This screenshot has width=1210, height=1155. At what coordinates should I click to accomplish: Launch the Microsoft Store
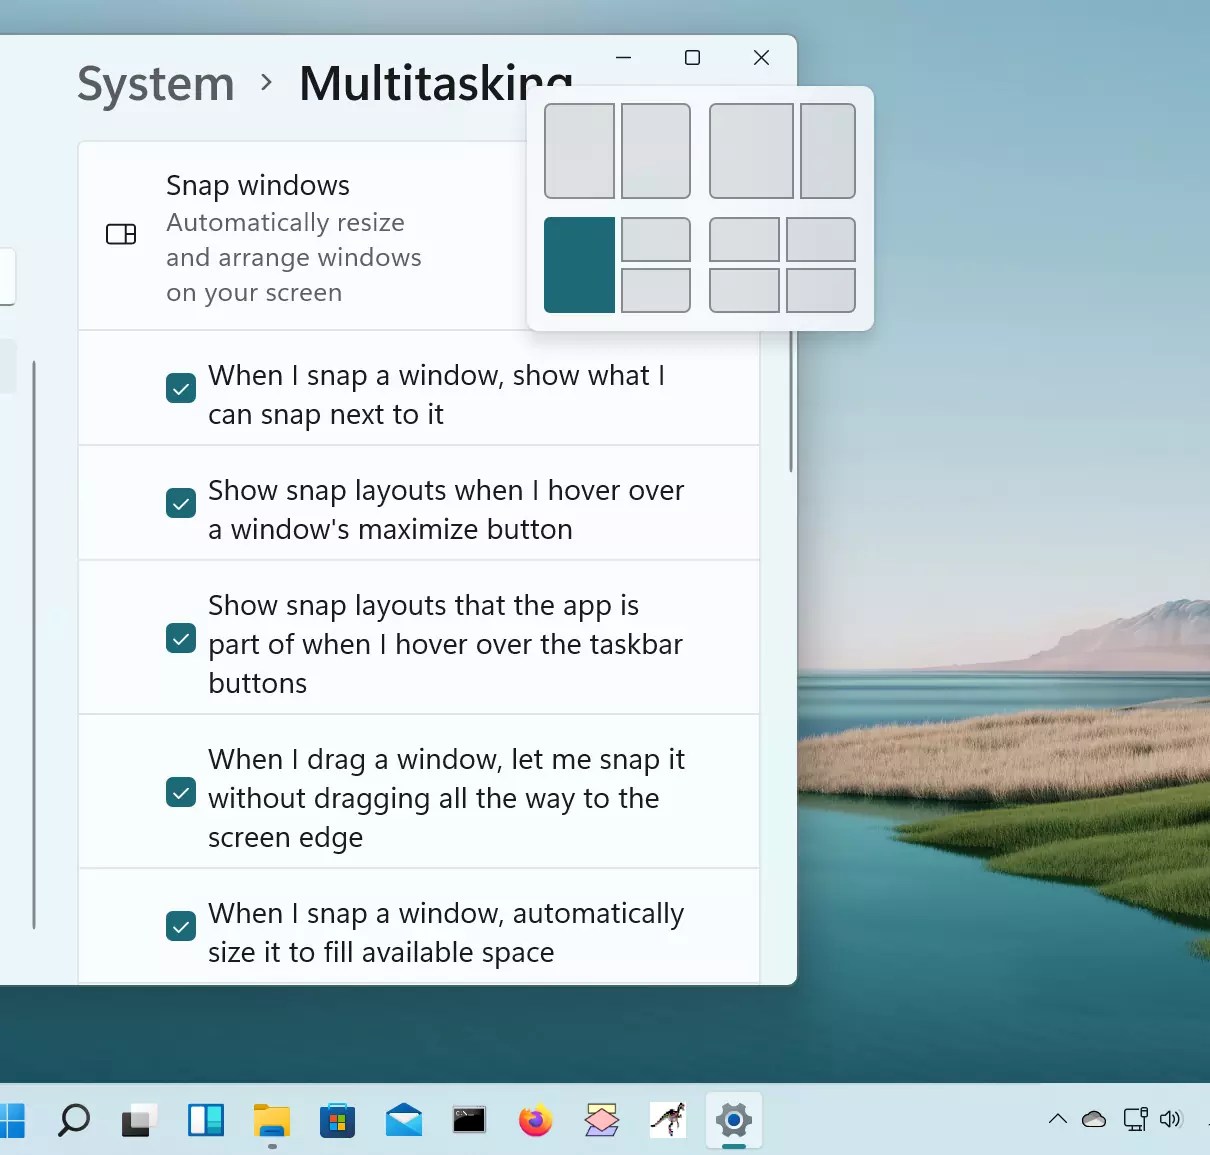click(x=338, y=1120)
